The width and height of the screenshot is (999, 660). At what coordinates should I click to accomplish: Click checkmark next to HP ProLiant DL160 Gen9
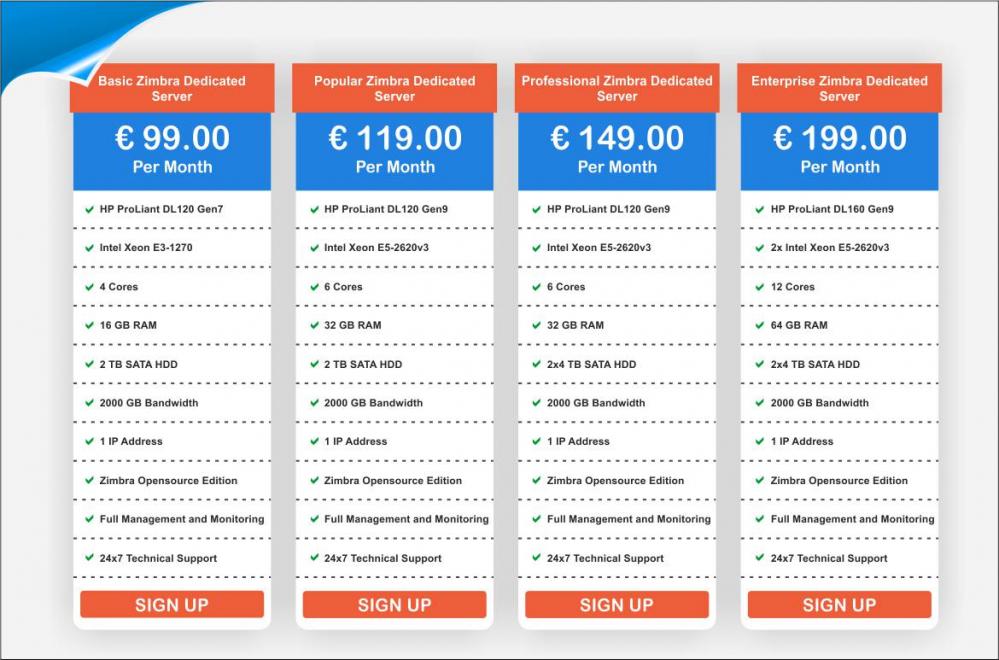pos(760,209)
